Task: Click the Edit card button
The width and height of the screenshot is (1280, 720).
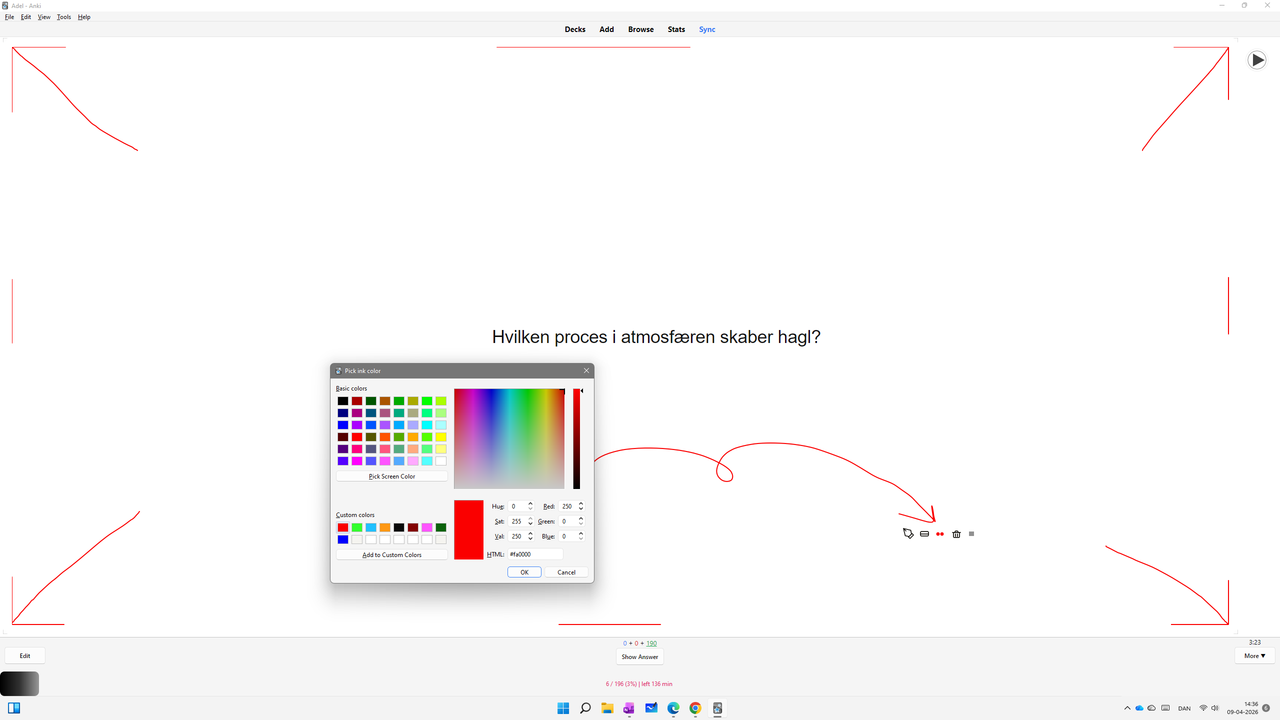Action: pos(25,656)
